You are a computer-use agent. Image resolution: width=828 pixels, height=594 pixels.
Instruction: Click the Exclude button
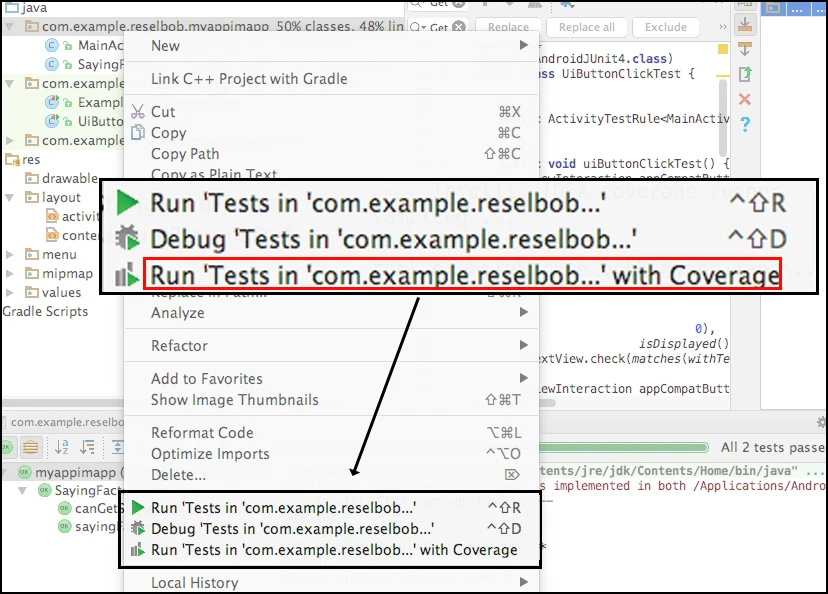pos(665,27)
